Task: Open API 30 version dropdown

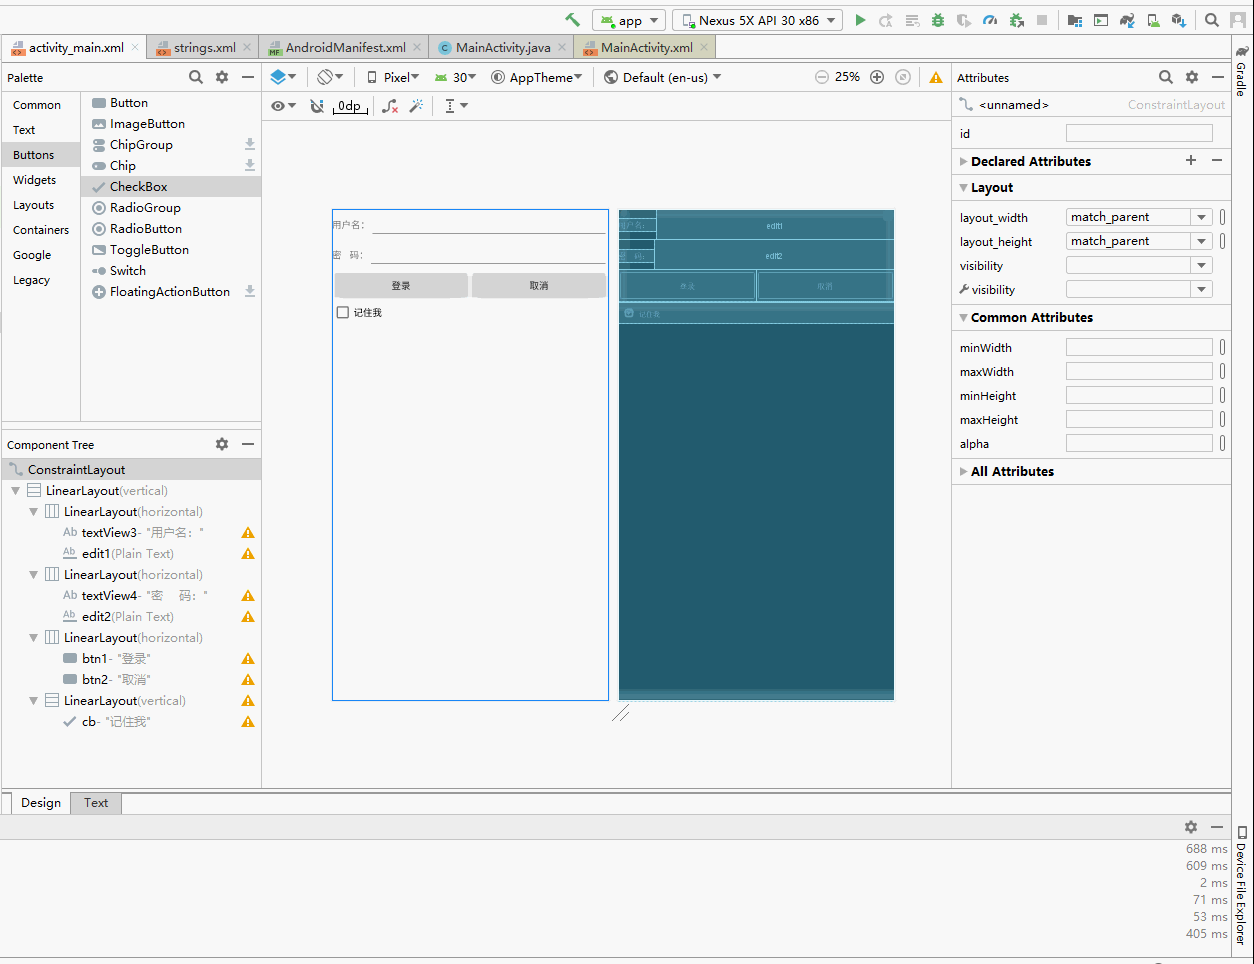Action: coord(455,77)
